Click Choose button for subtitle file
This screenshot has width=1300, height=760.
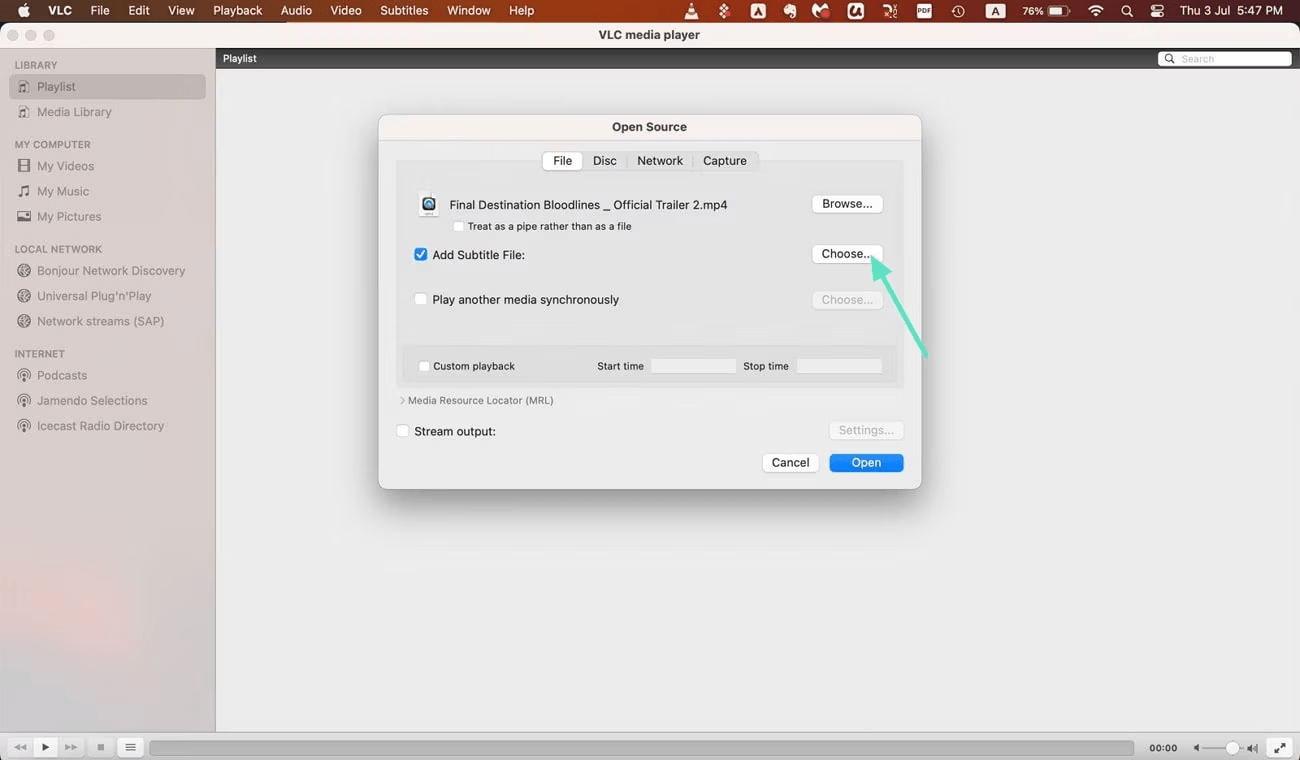[846, 254]
